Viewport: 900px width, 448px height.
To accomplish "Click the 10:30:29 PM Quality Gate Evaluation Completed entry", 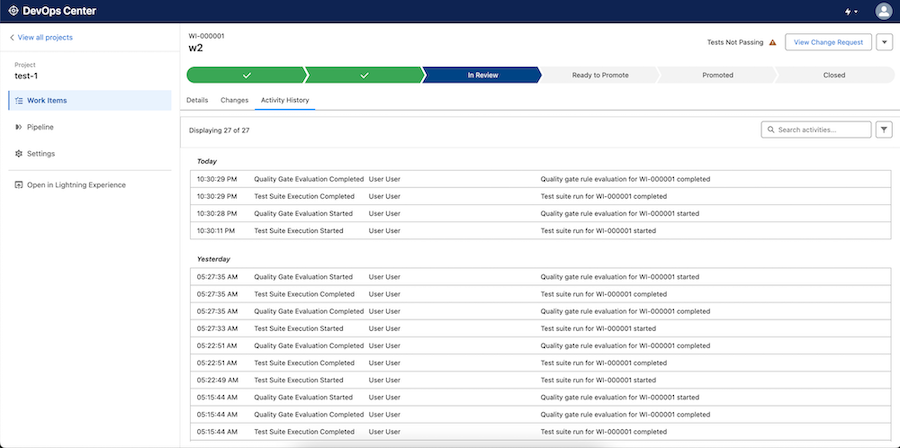I will click(x=541, y=179).
